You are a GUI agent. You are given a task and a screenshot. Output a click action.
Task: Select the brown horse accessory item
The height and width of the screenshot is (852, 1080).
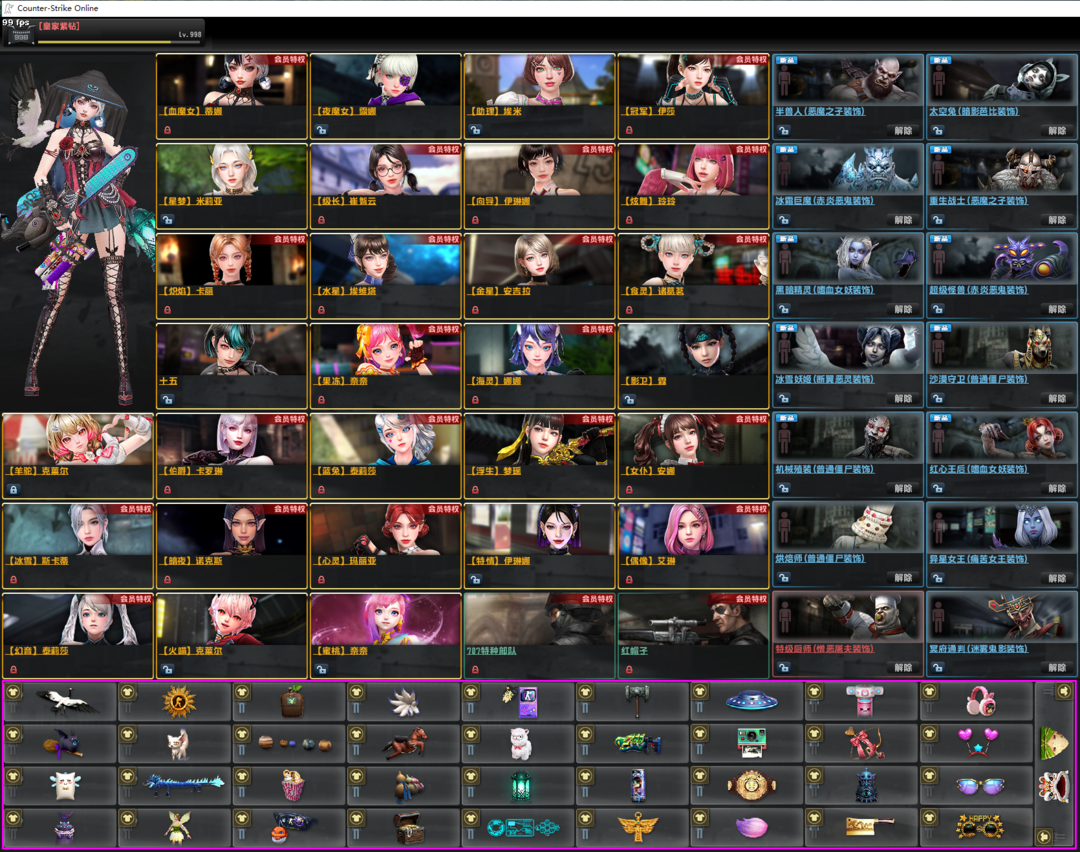coord(406,744)
